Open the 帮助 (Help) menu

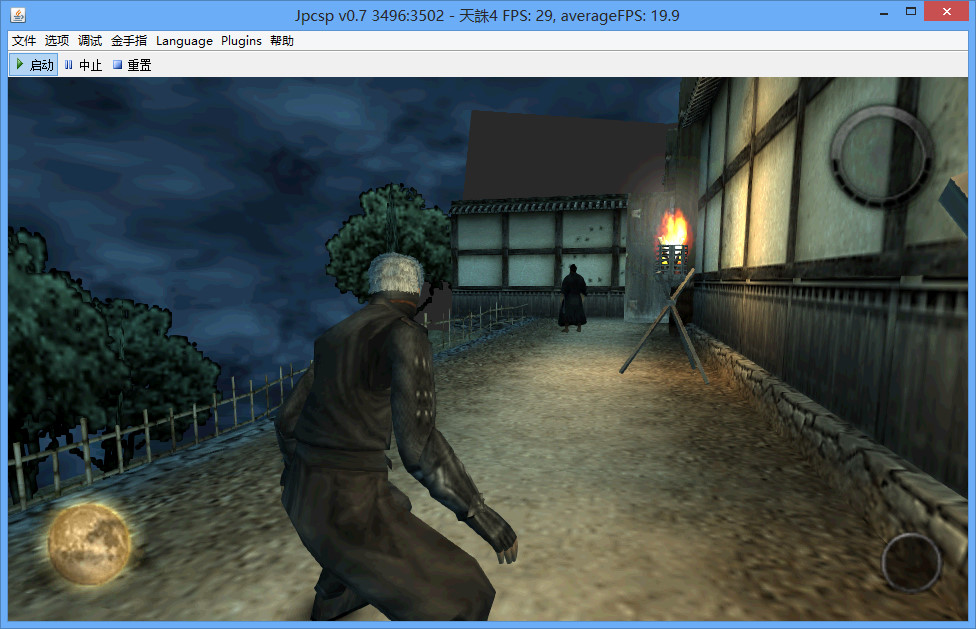pos(282,41)
